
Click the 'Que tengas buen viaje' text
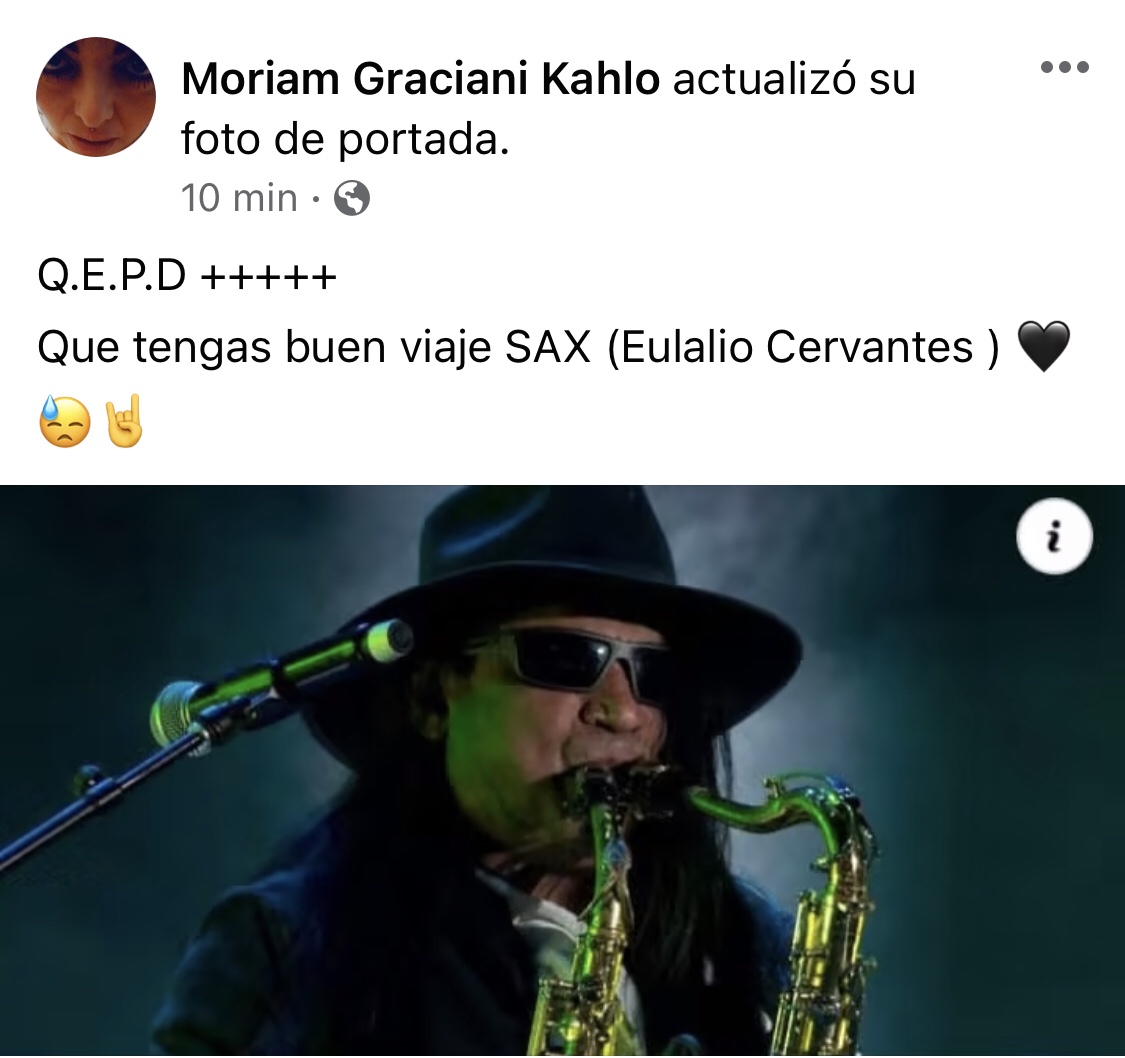pyautogui.click(x=264, y=348)
